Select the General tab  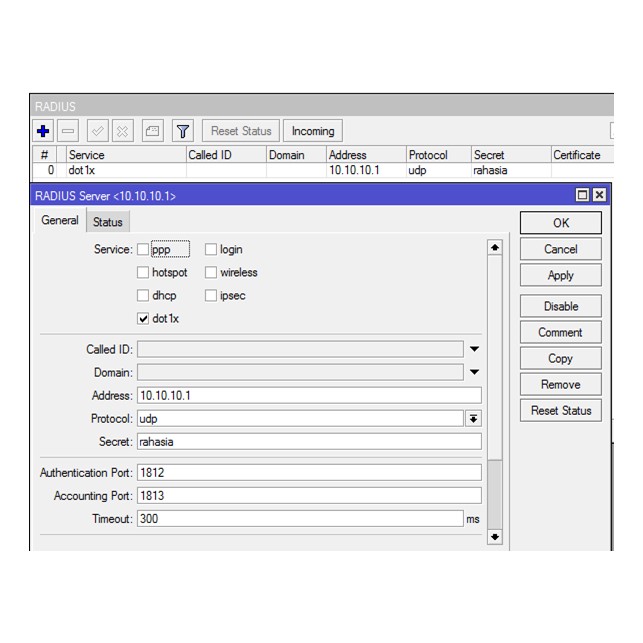(x=60, y=221)
